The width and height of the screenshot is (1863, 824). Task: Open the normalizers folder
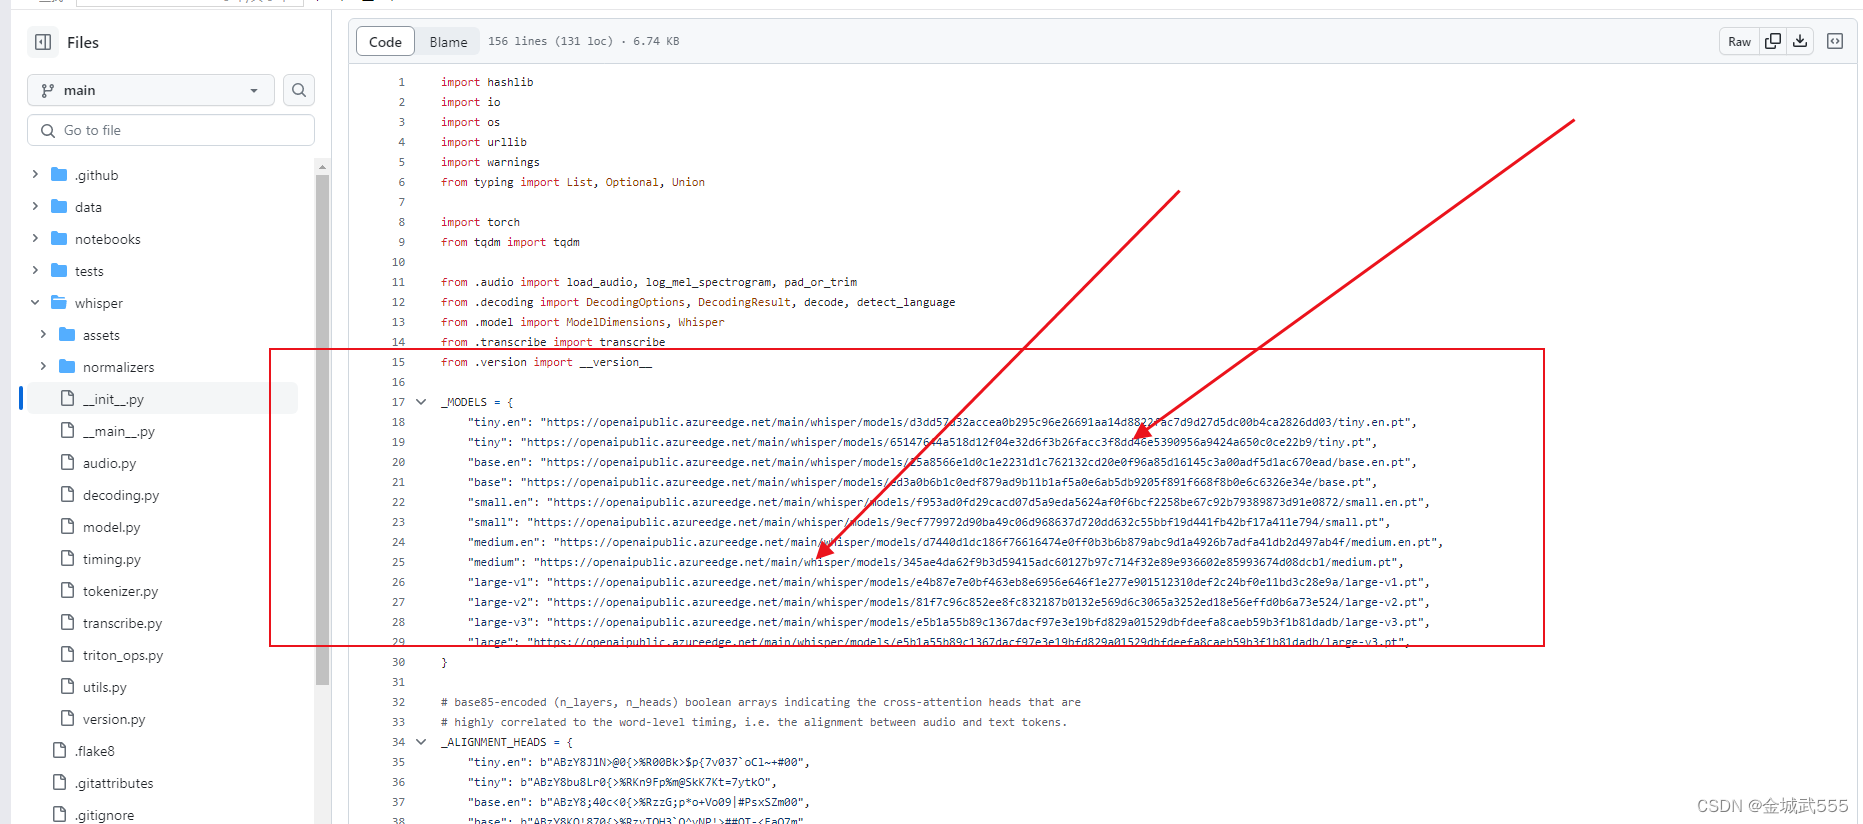tap(118, 367)
